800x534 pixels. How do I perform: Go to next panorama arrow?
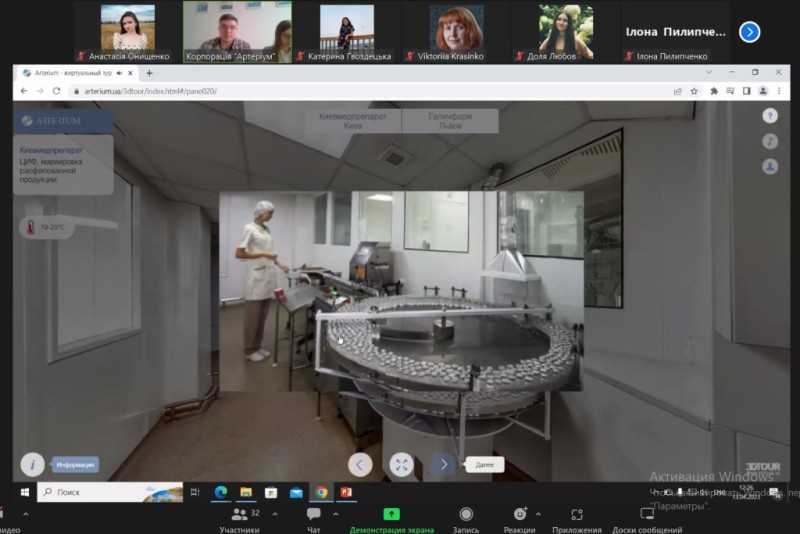(x=443, y=465)
